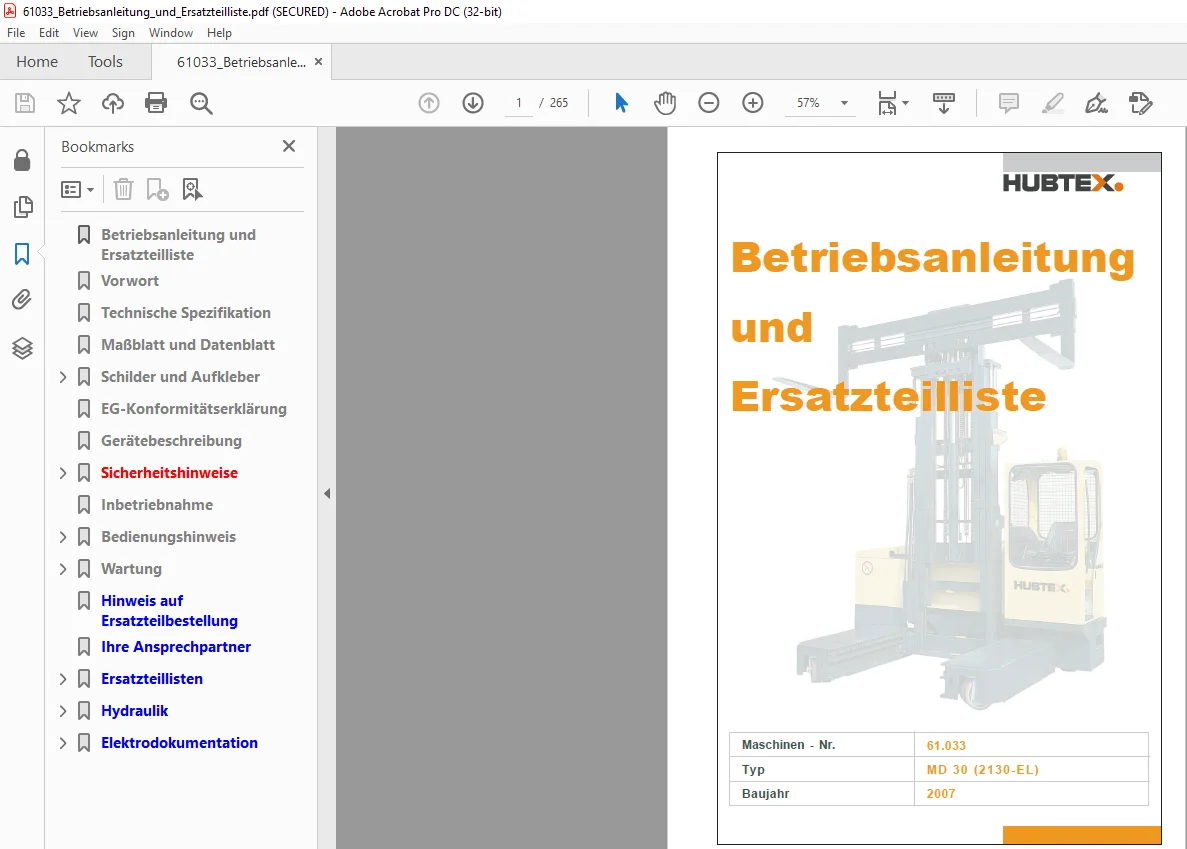Jump to EG-Konformitätserklärung bookmark

coord(194,409)
